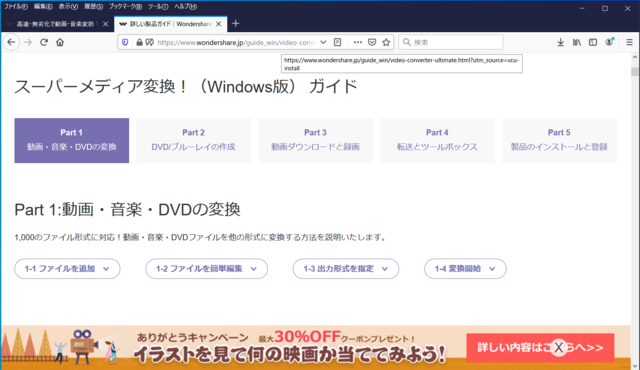Go back to the previous page
This screenshot has width=640, height=370.
click(11, 42)
